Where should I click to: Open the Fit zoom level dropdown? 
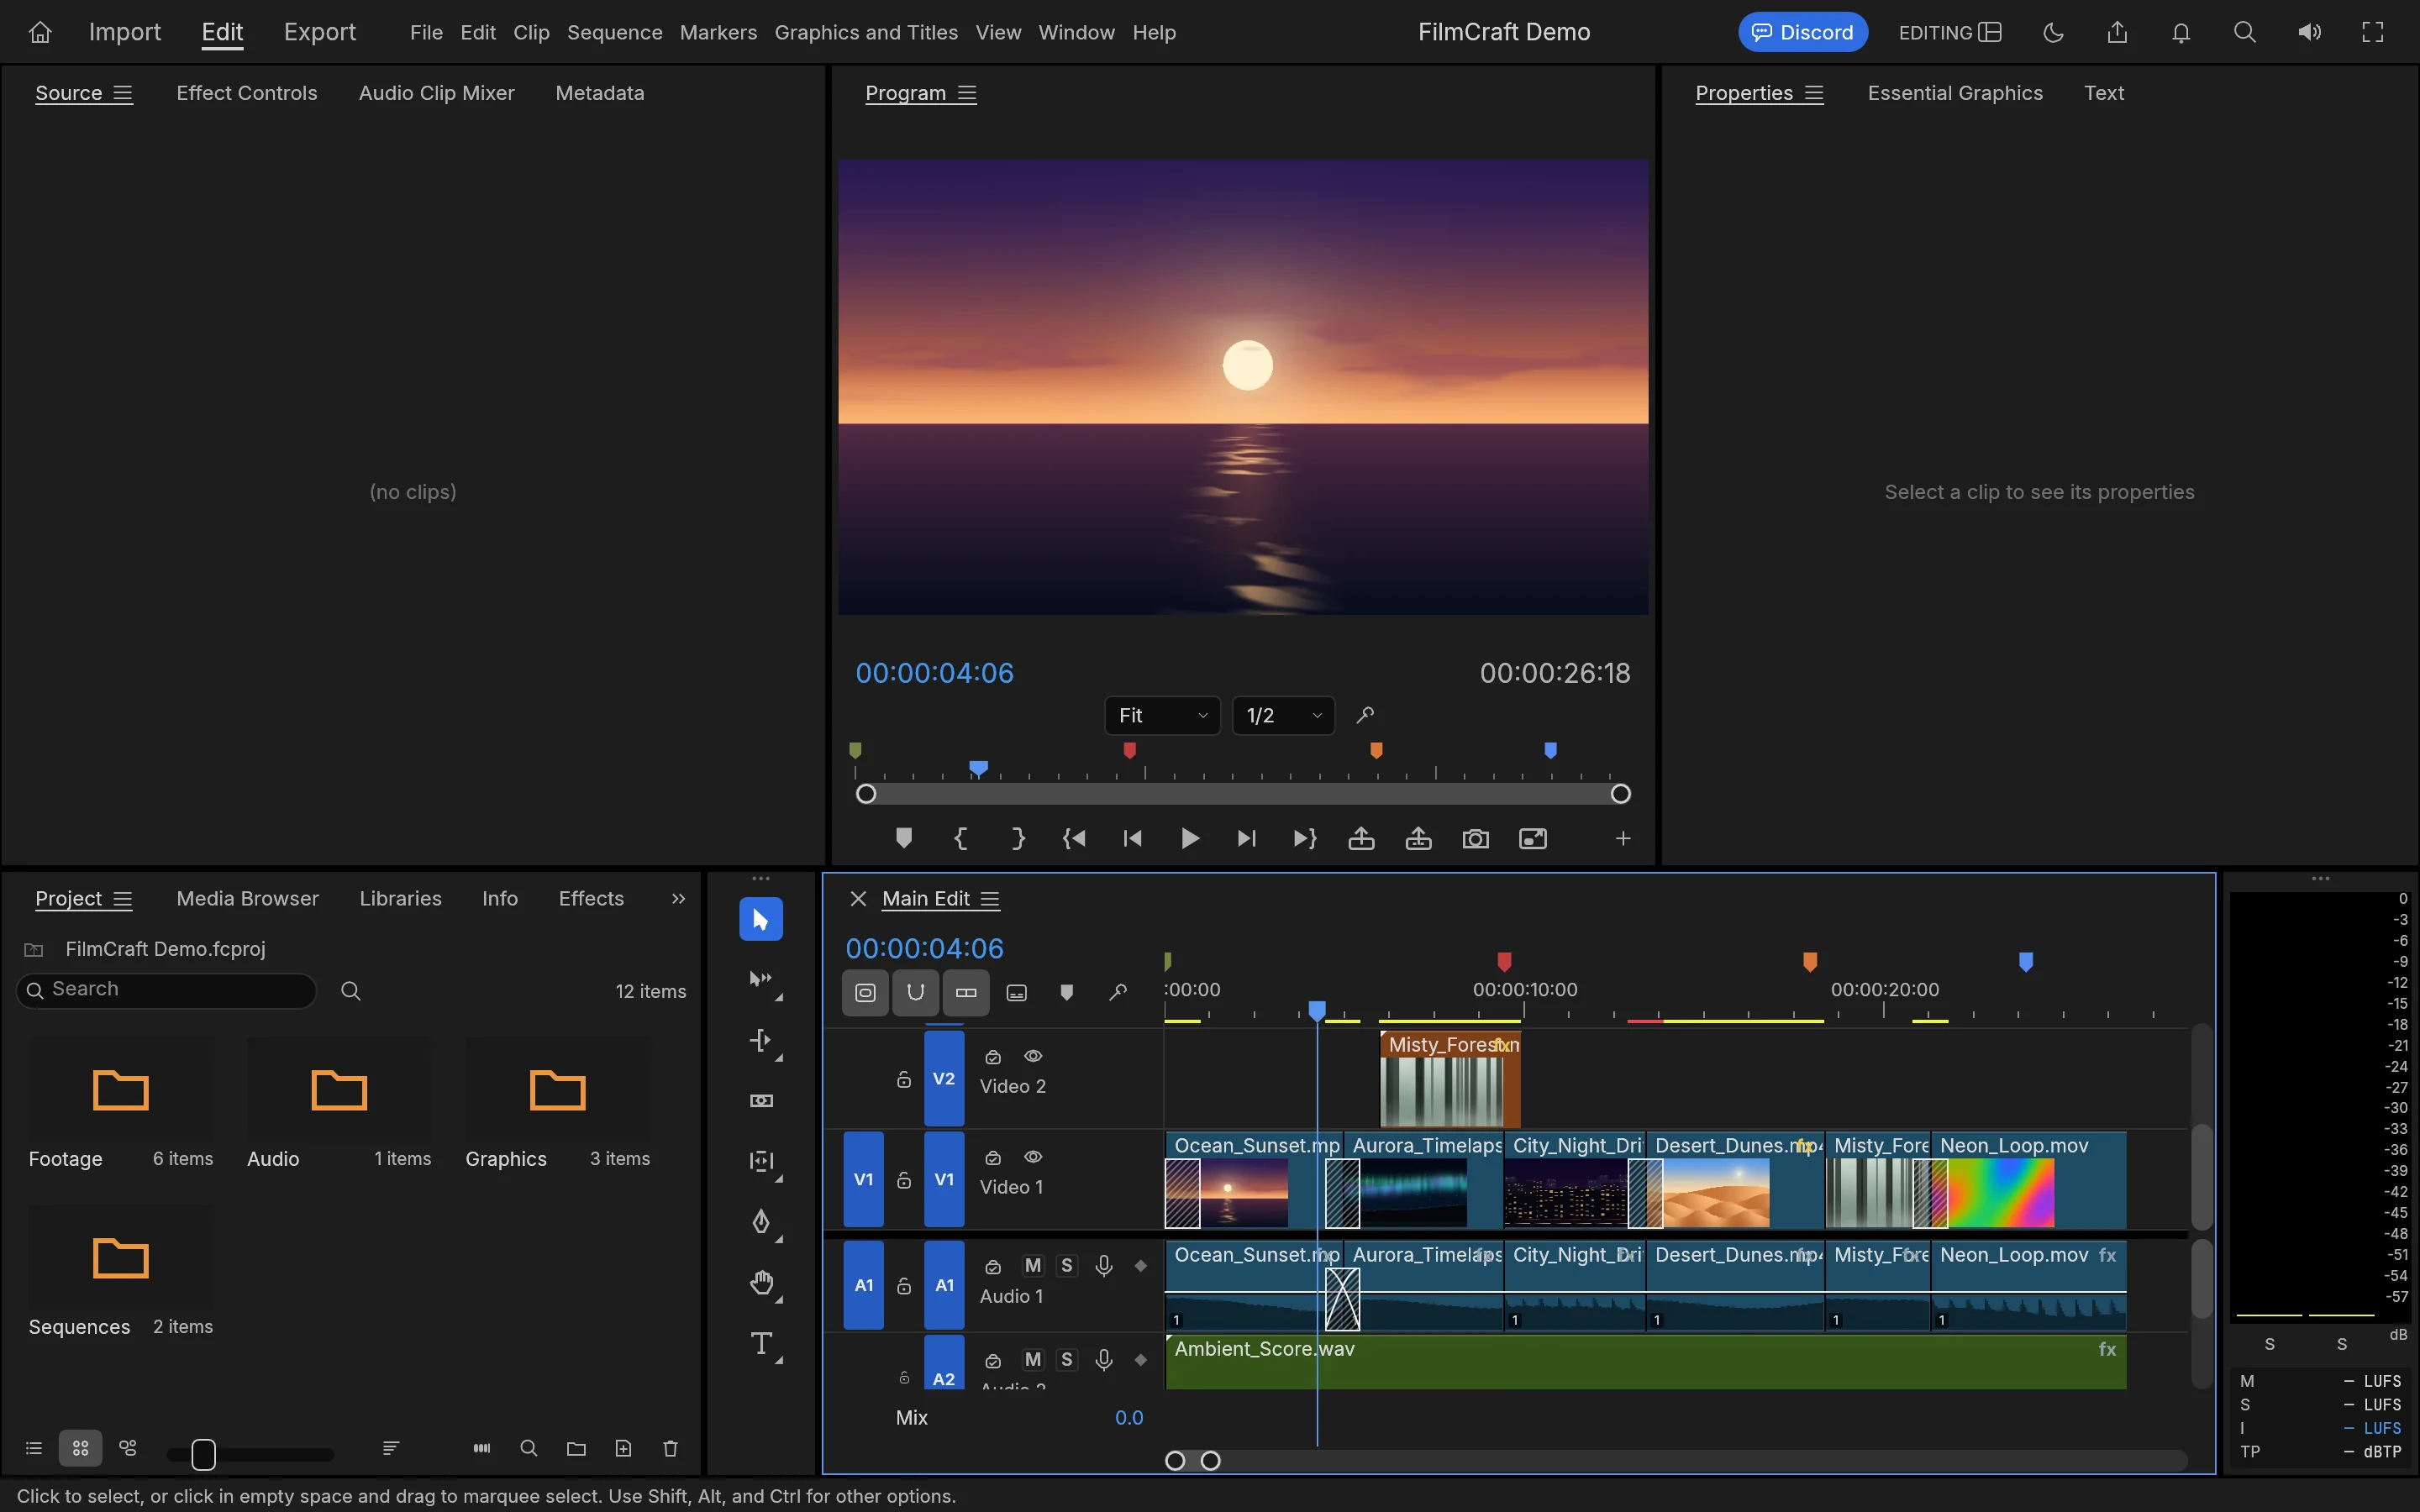(x=1162, y=715)
